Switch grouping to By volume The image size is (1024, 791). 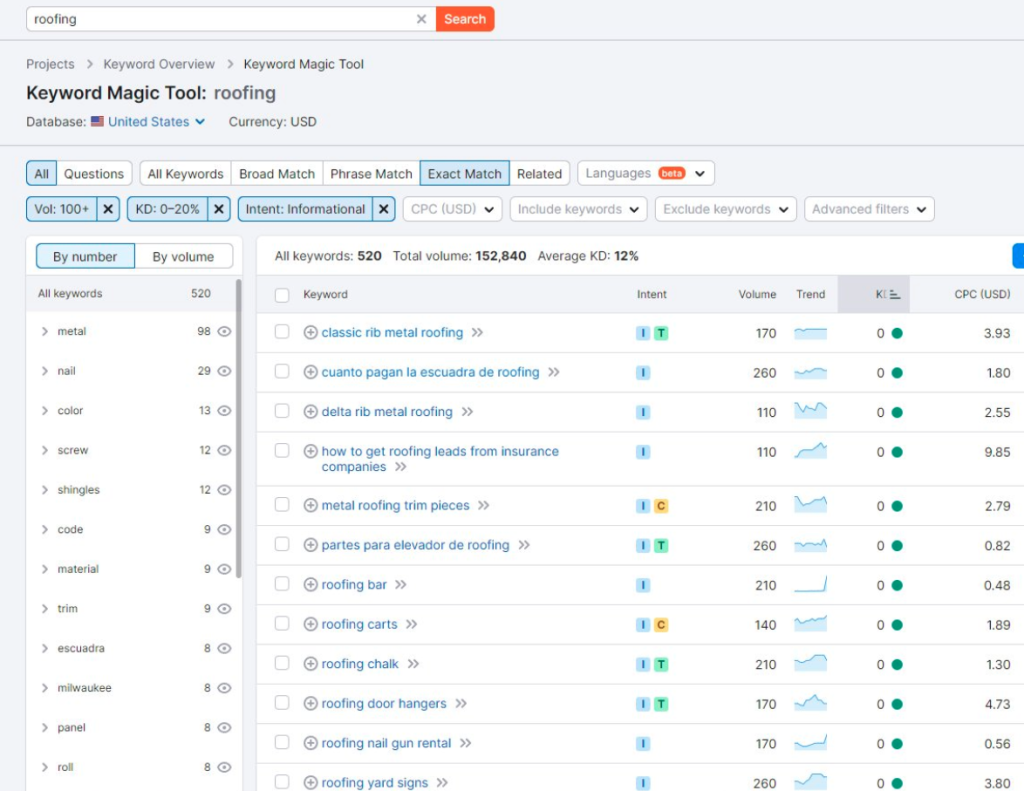click(184, 257)
